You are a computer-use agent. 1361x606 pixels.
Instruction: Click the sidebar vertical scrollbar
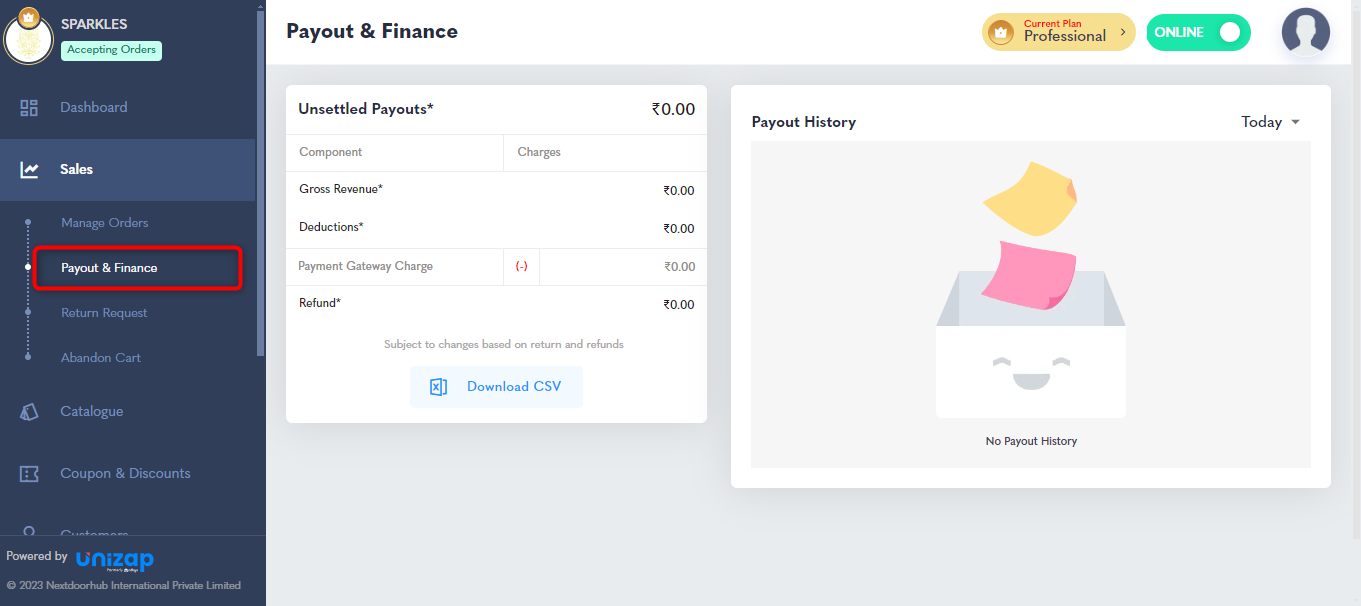point(261,180)
